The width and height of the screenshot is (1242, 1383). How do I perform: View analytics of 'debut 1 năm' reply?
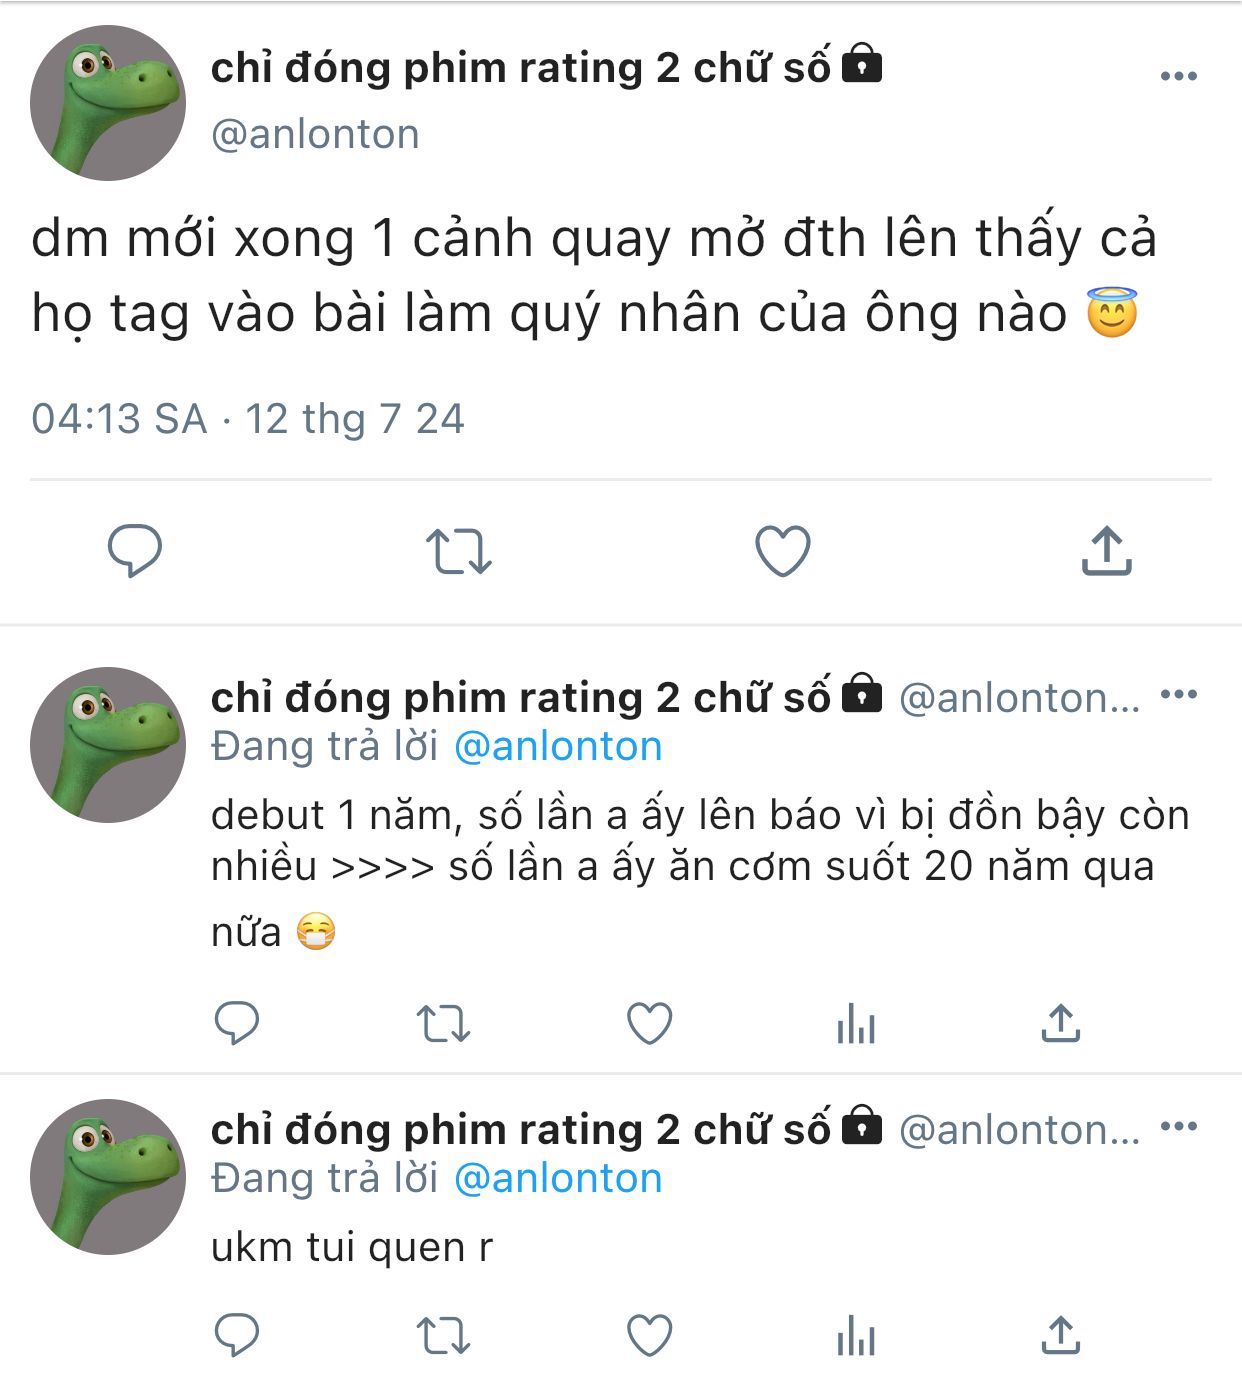856,1024
